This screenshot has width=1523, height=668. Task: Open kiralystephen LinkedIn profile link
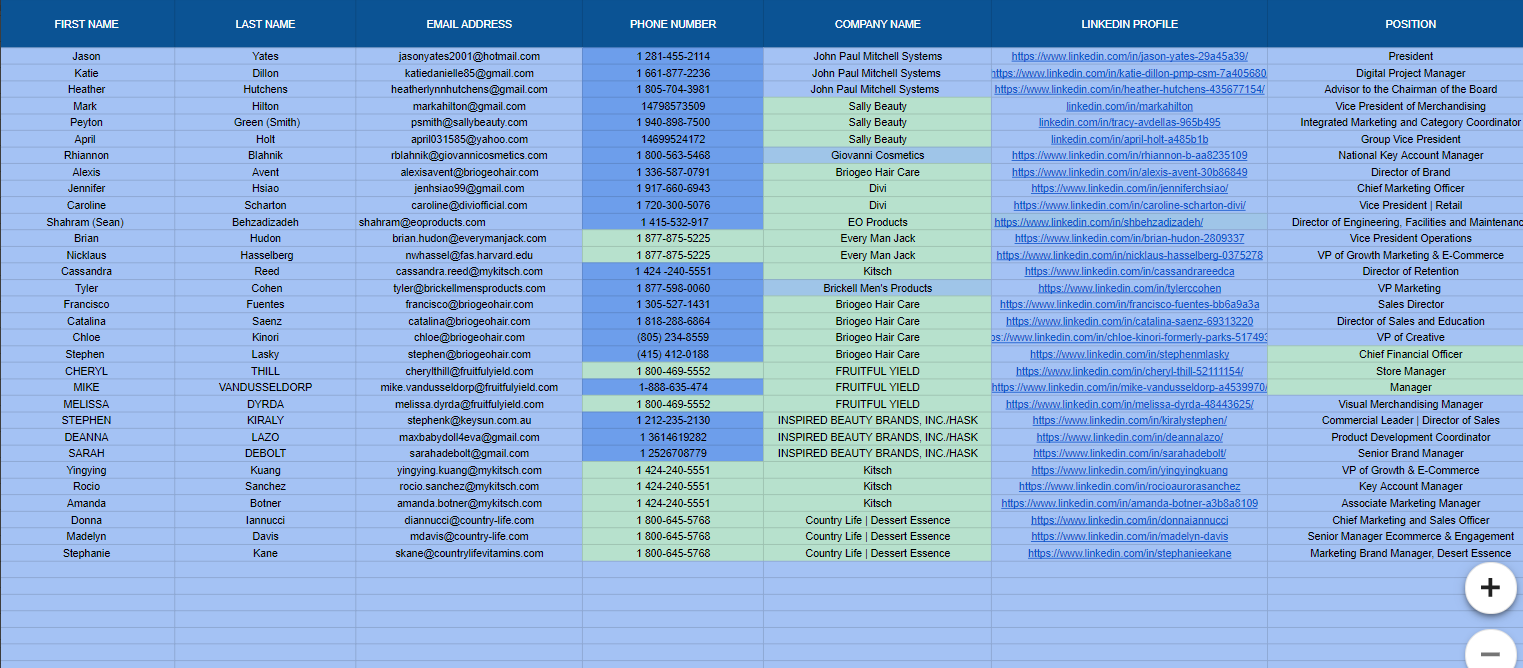point(1130,421)
